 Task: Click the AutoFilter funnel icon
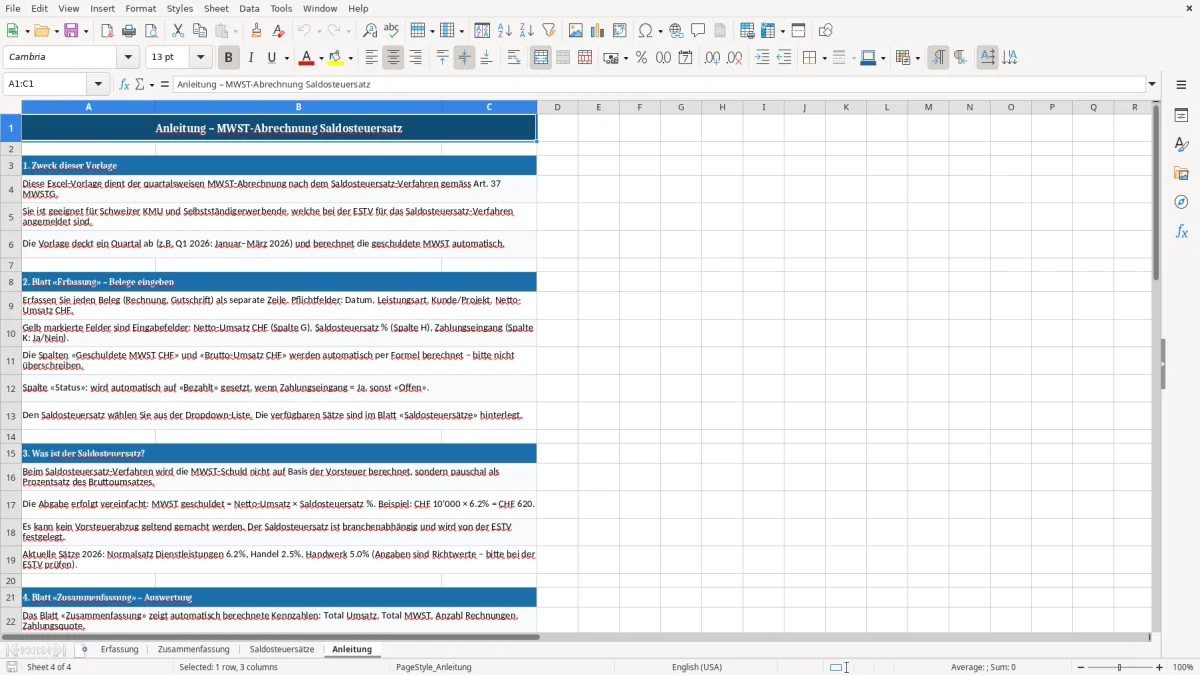(548, 31)
